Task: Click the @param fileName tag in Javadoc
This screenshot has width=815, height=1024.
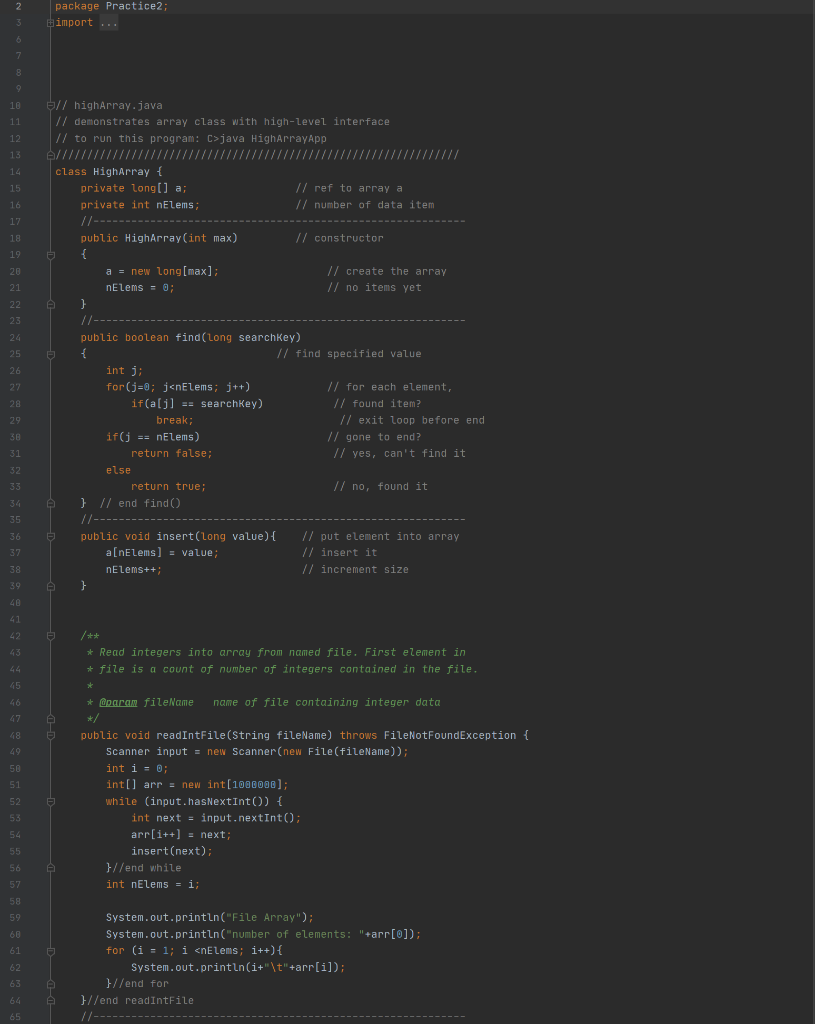Action: [117, 702]
